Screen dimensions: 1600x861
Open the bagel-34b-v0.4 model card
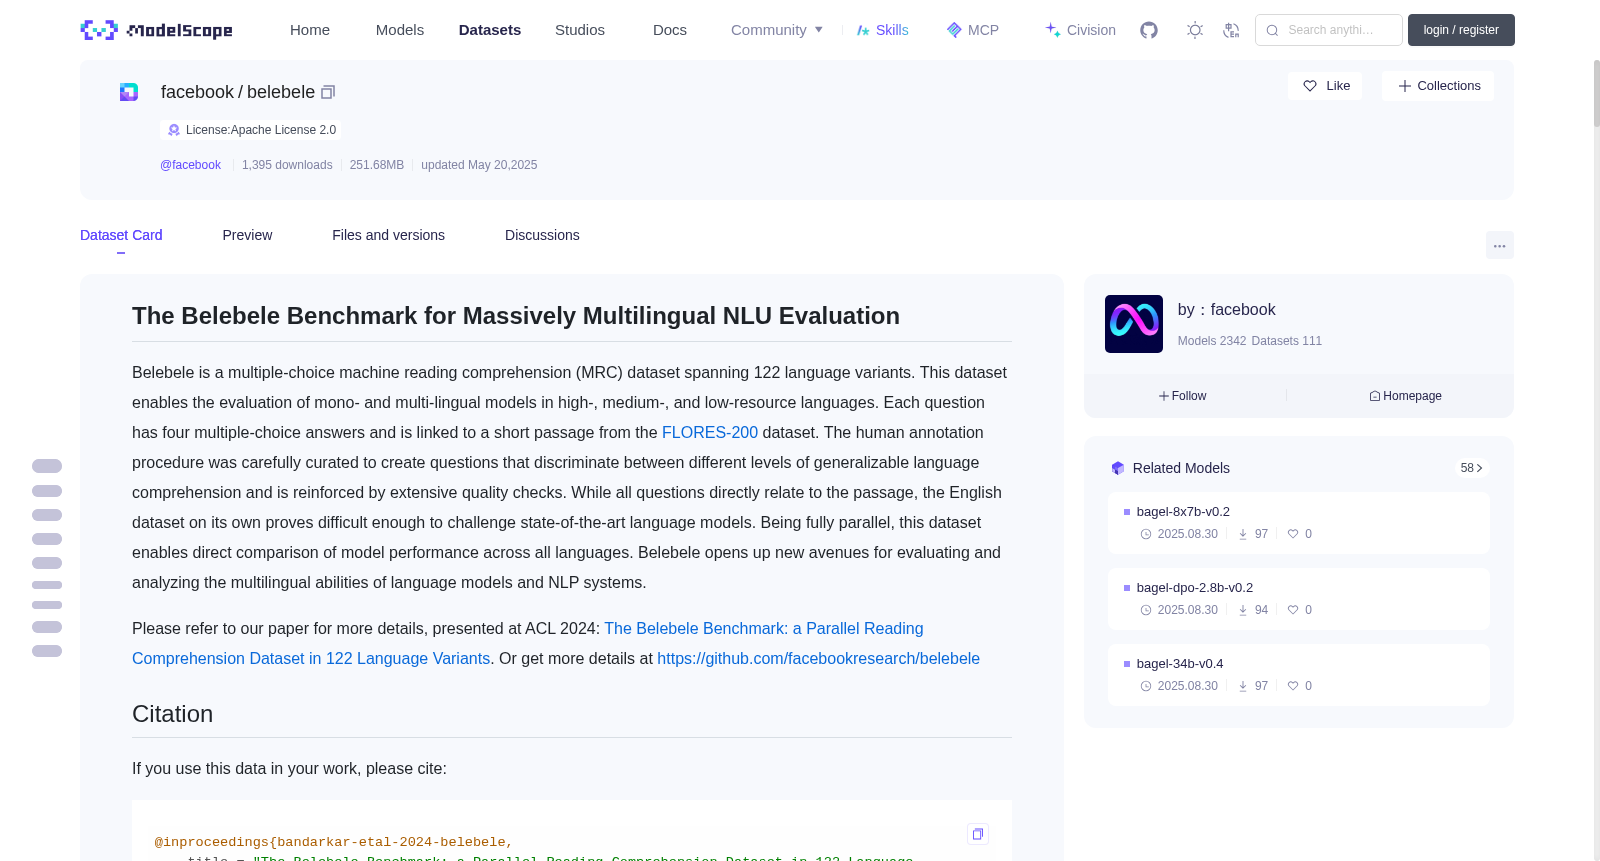[1298, 675]
